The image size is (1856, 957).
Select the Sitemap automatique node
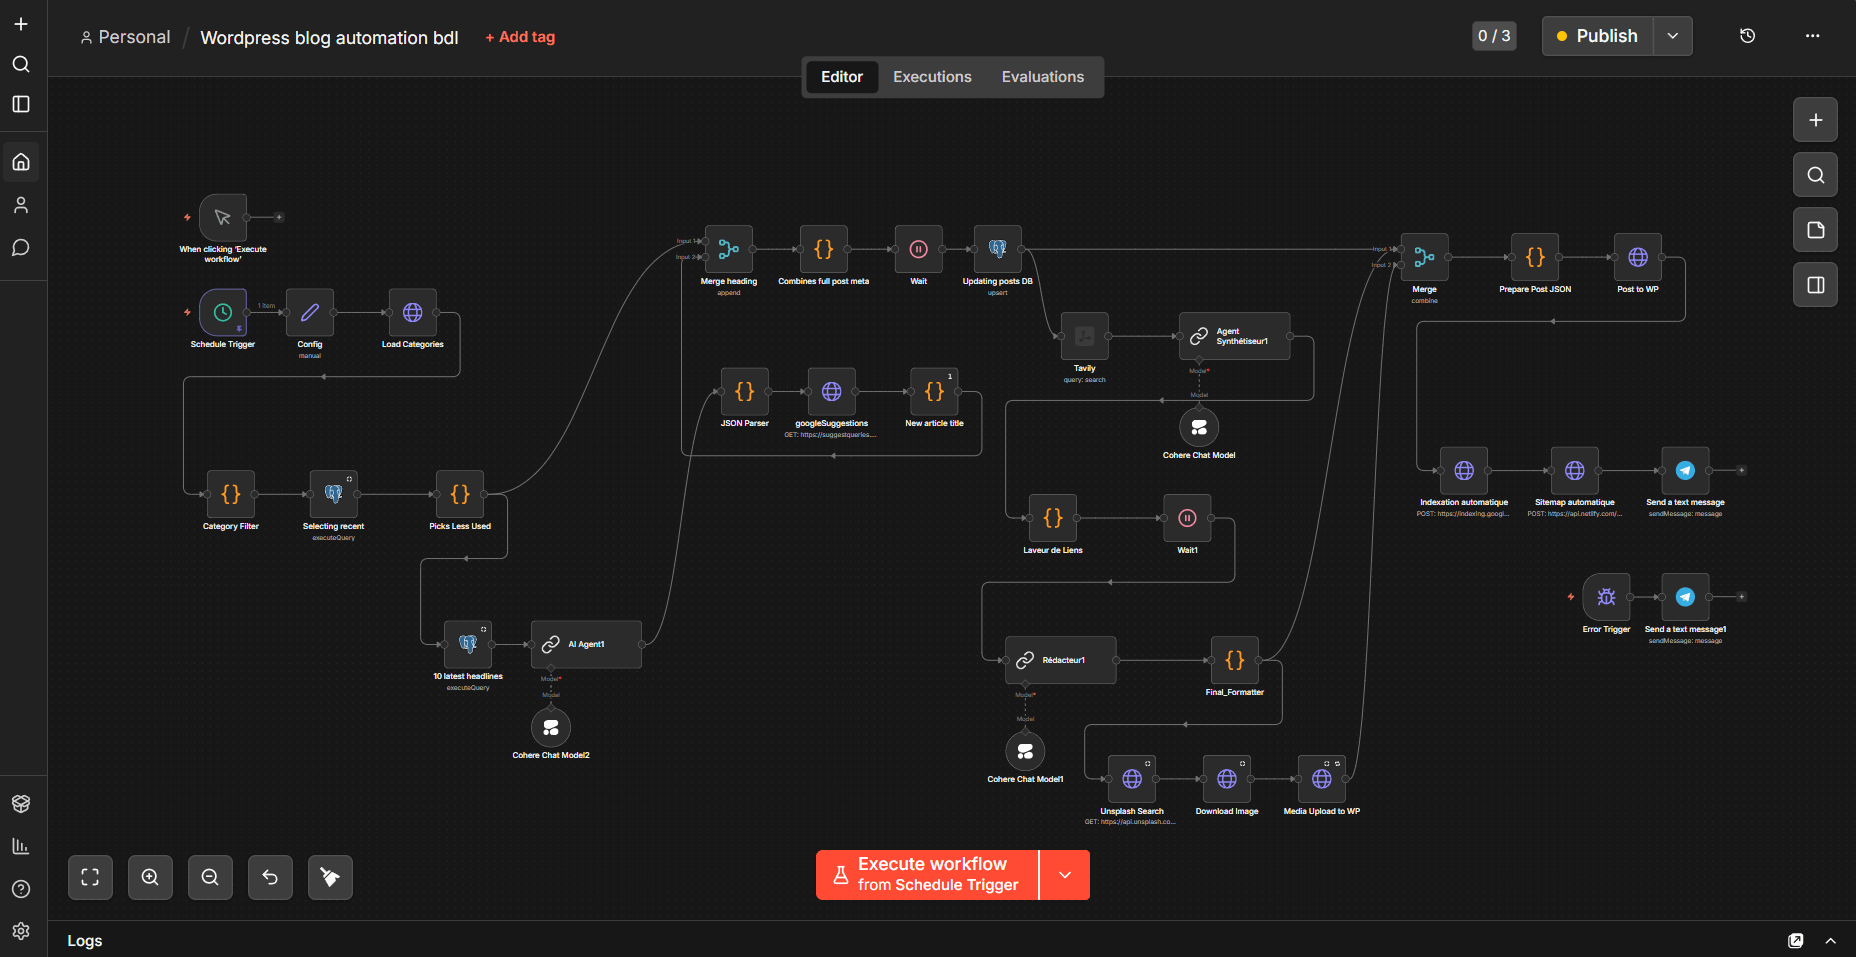click(x=1575, y=470)
